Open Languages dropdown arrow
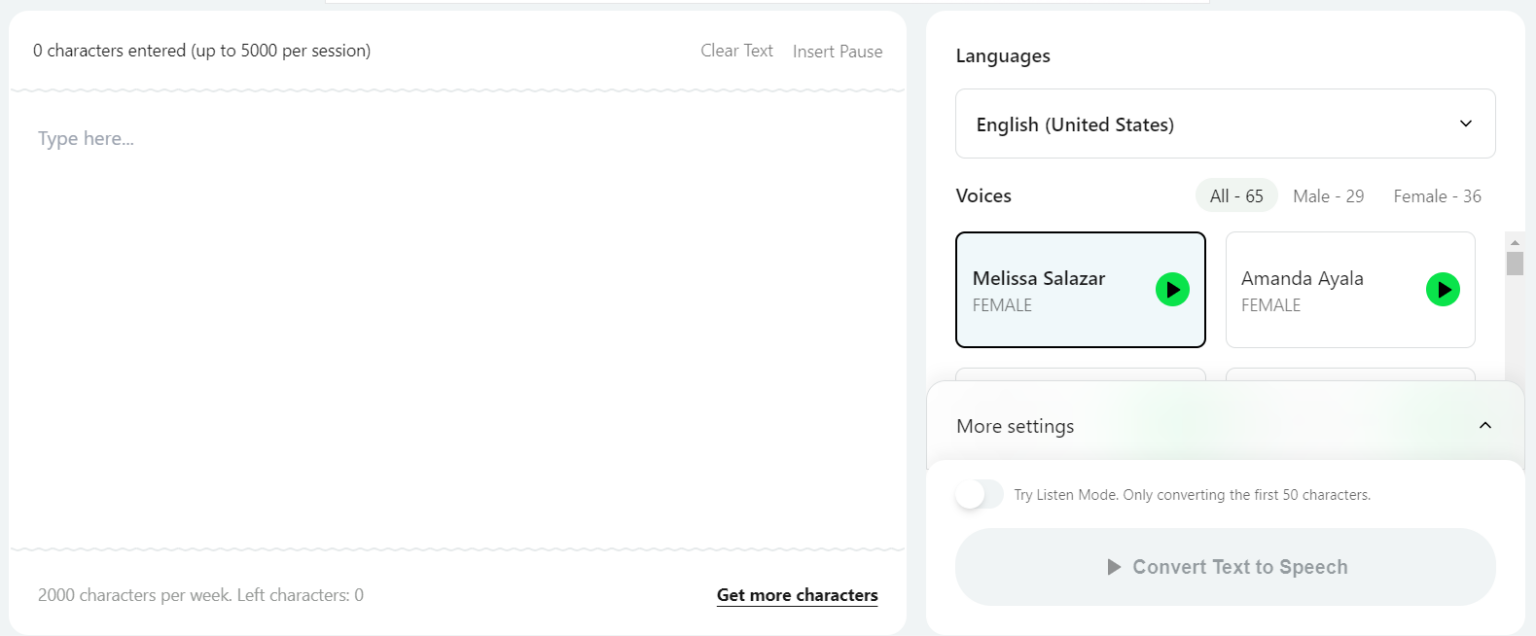The image size is (1536, 636). pos(1466,124)
